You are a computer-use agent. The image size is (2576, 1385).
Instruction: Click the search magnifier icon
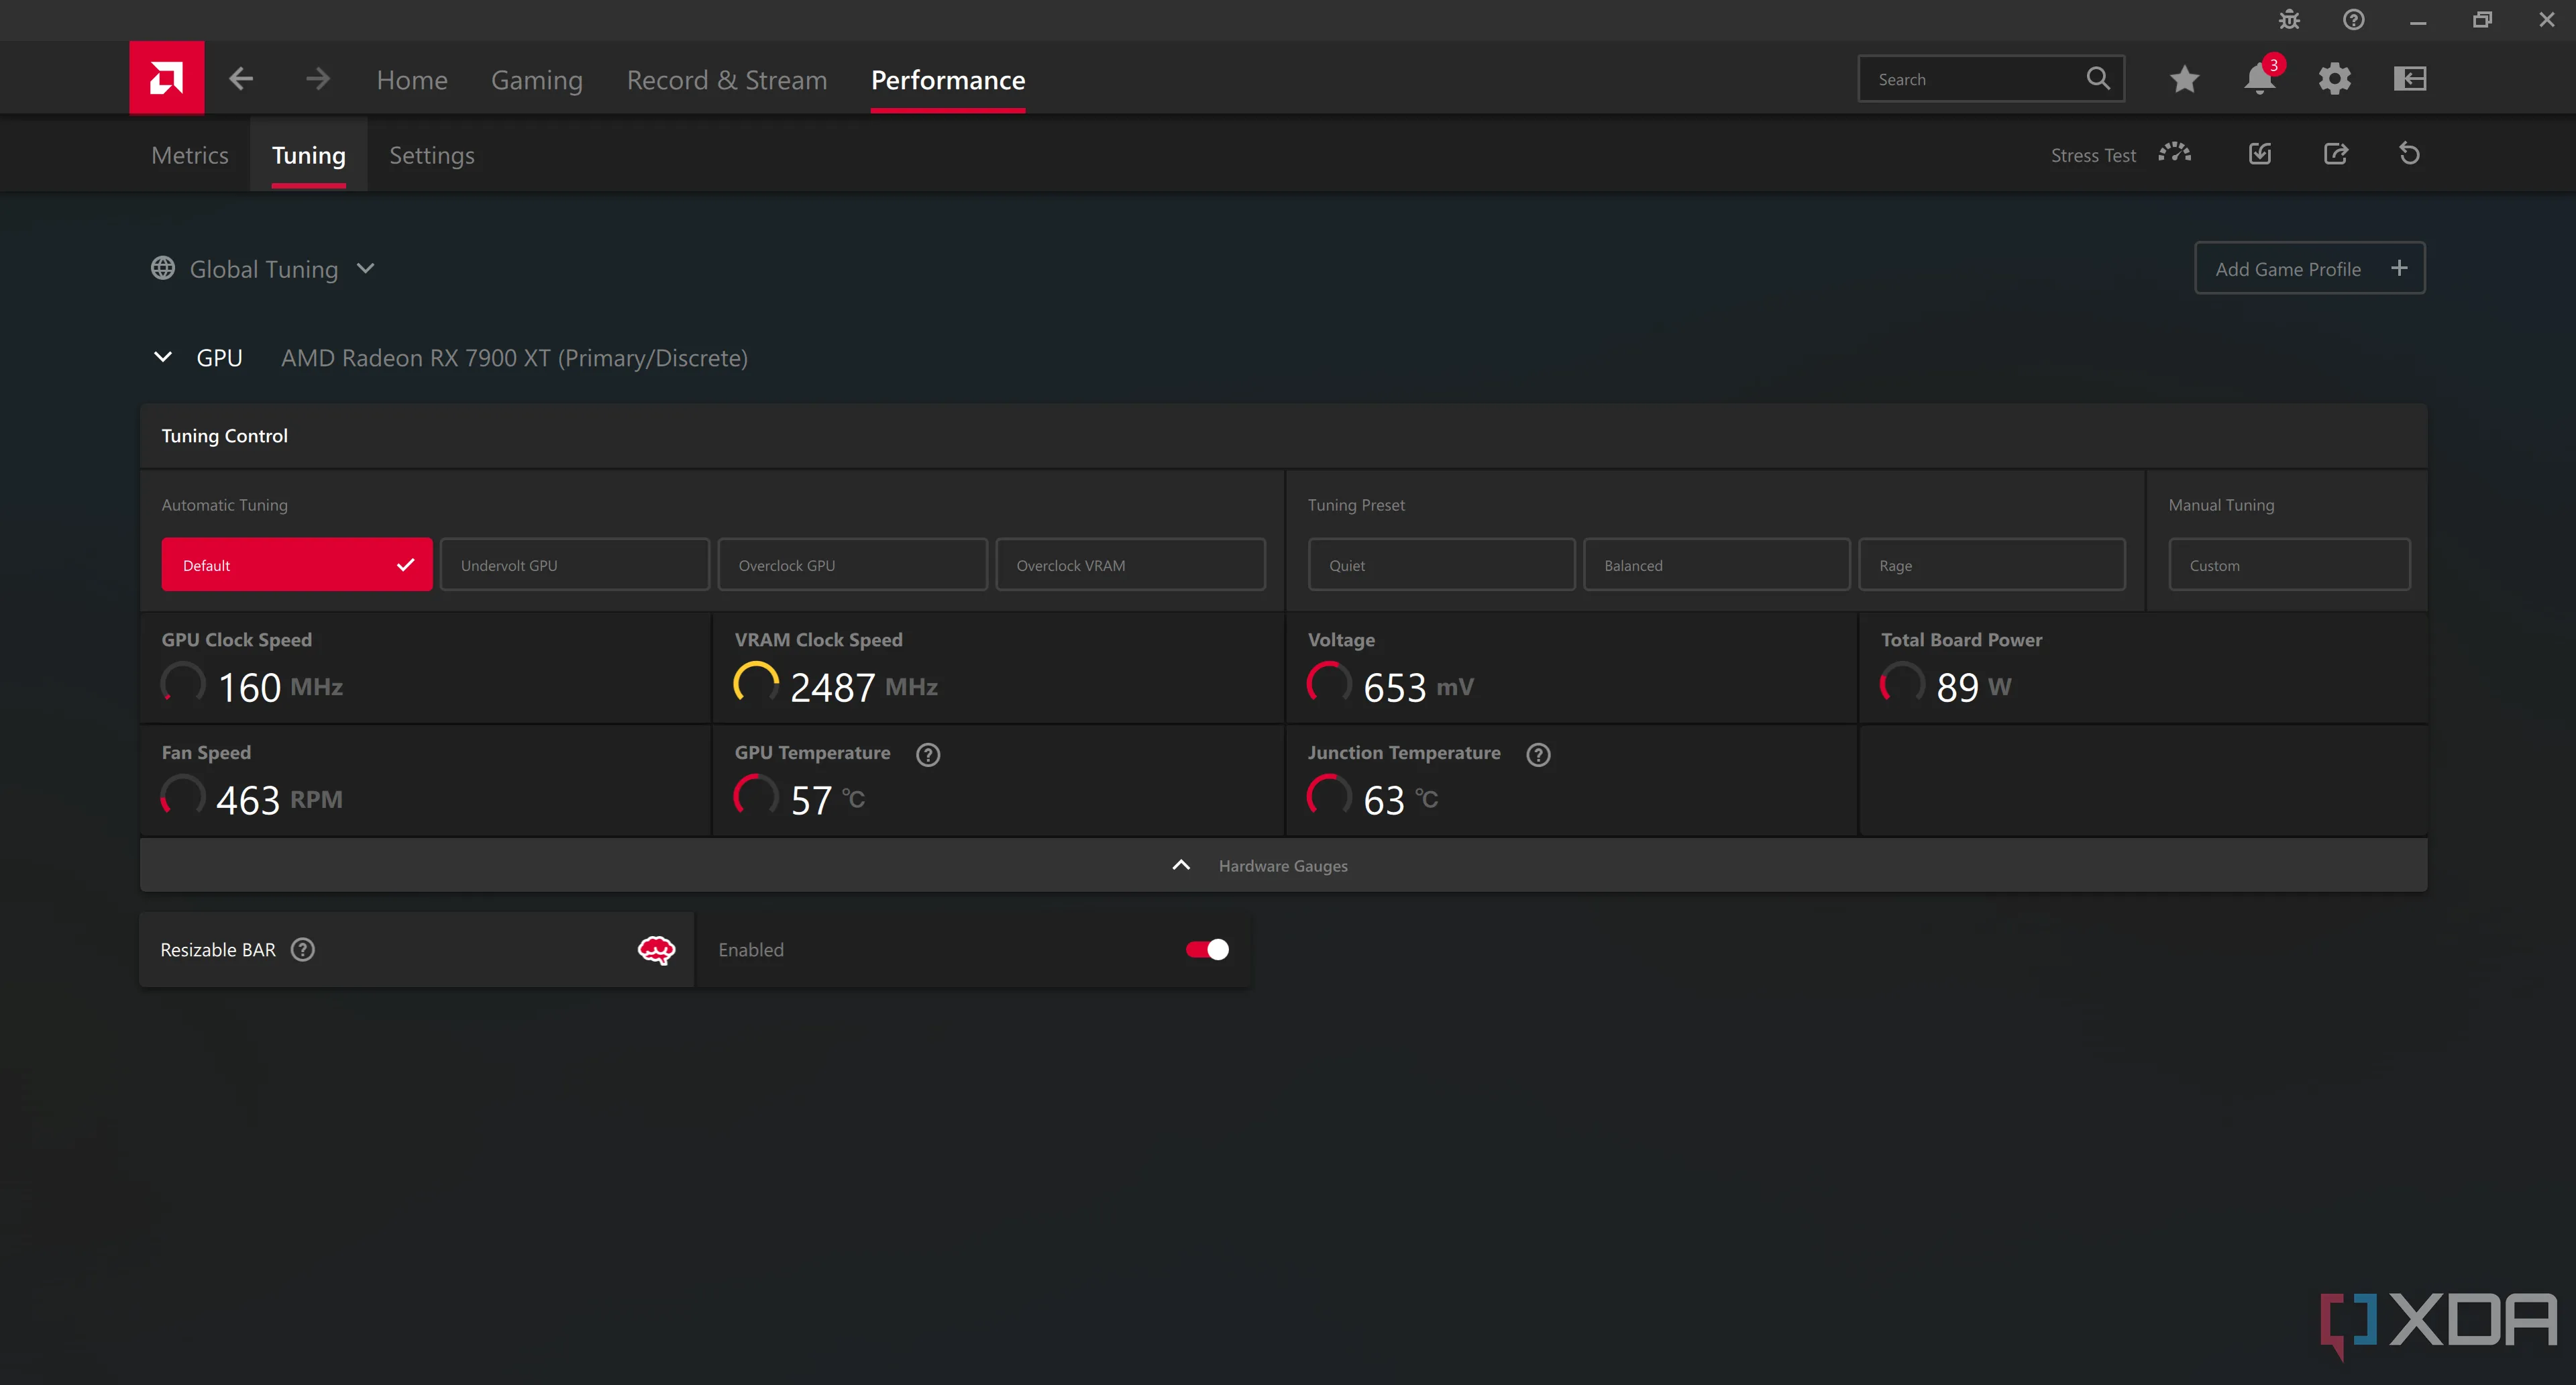tap(2098, 79)
